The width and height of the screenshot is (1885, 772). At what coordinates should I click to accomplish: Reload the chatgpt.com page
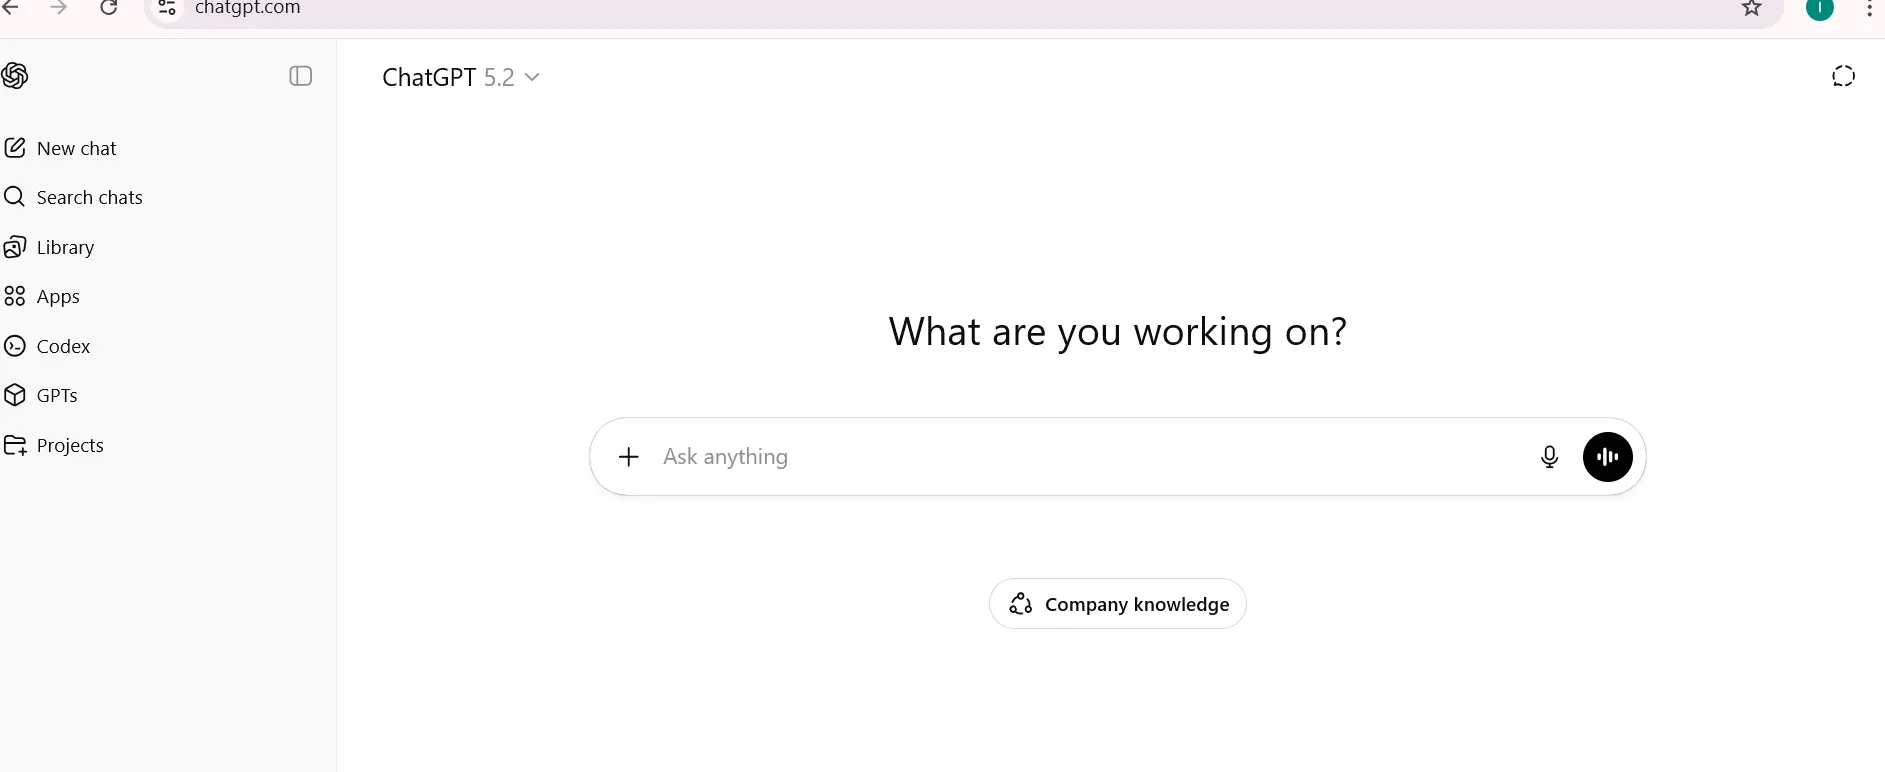pyautogui.click(x=109, y=8)
